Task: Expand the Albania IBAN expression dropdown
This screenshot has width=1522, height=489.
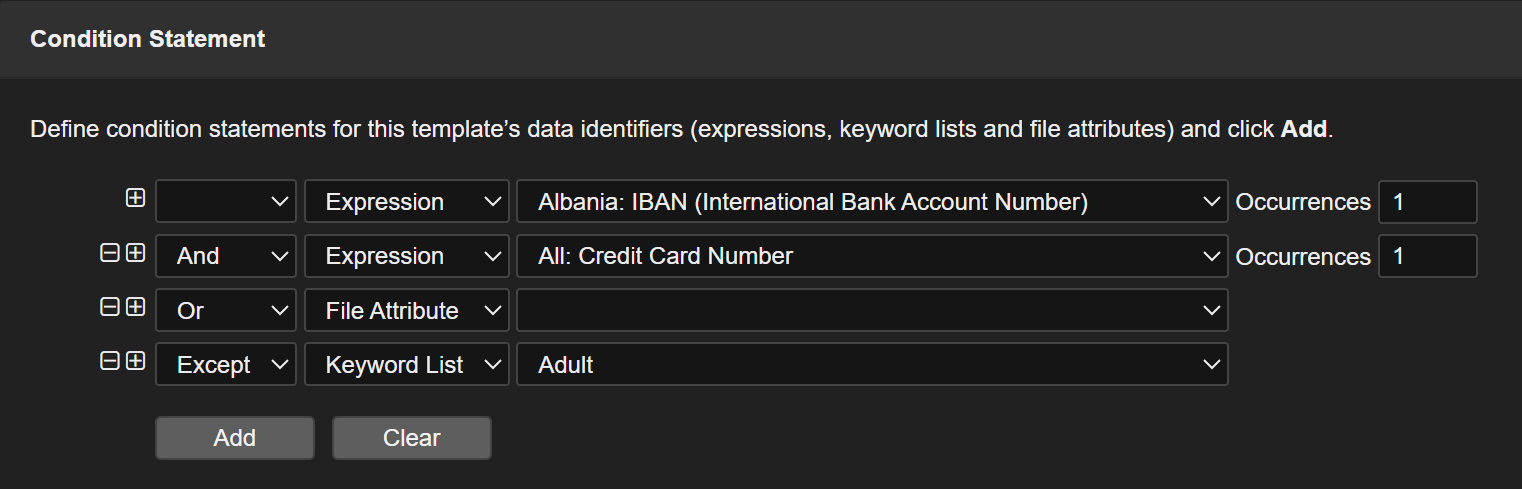Action: [872, 202]
